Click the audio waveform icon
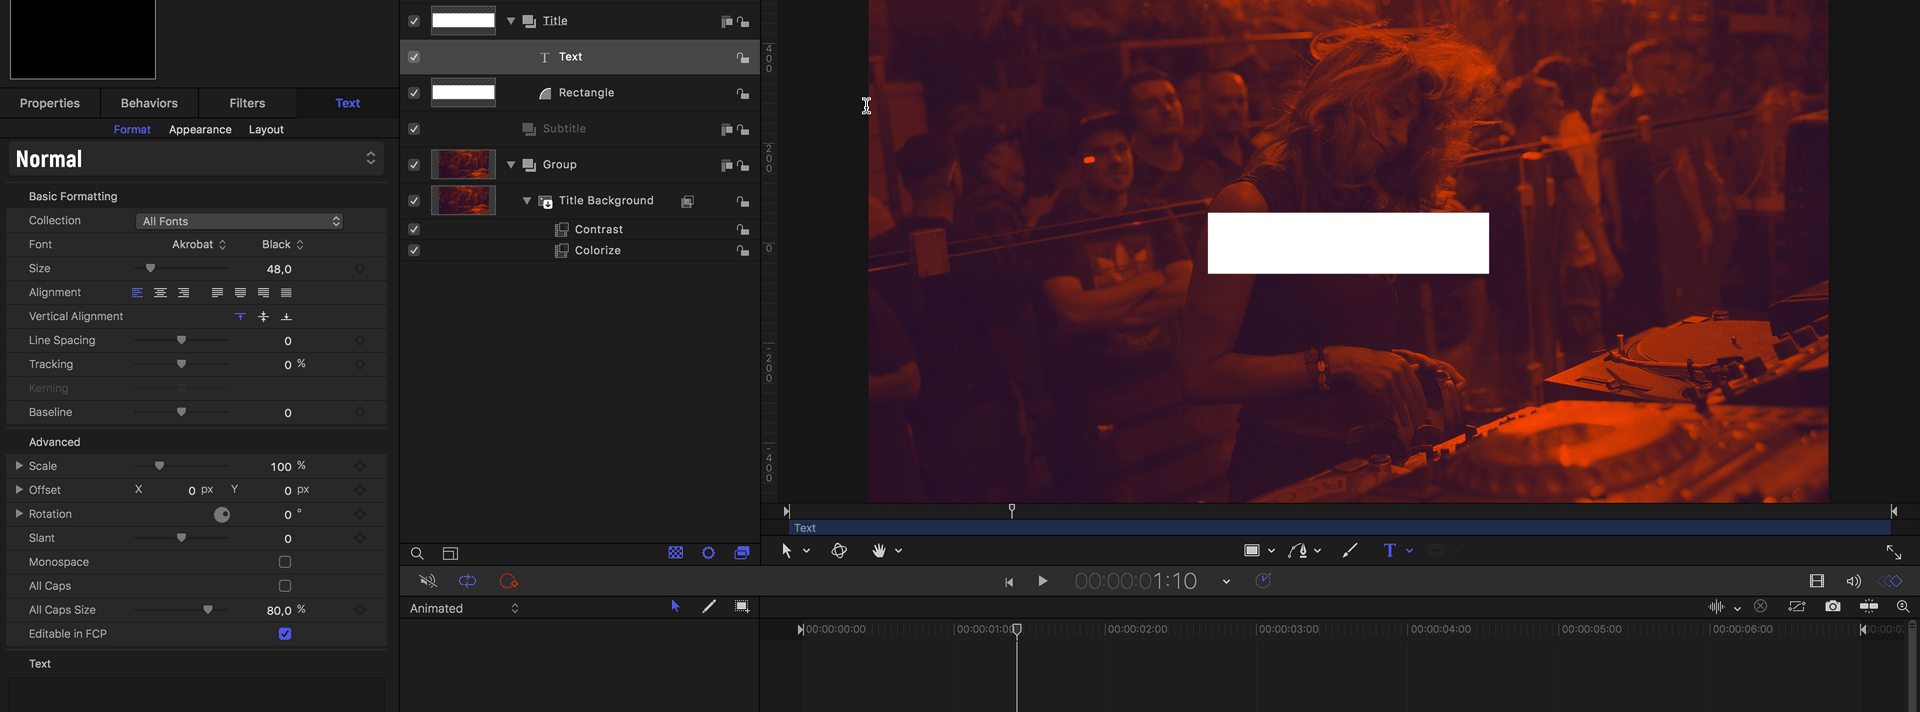 tap(1717, 606)
